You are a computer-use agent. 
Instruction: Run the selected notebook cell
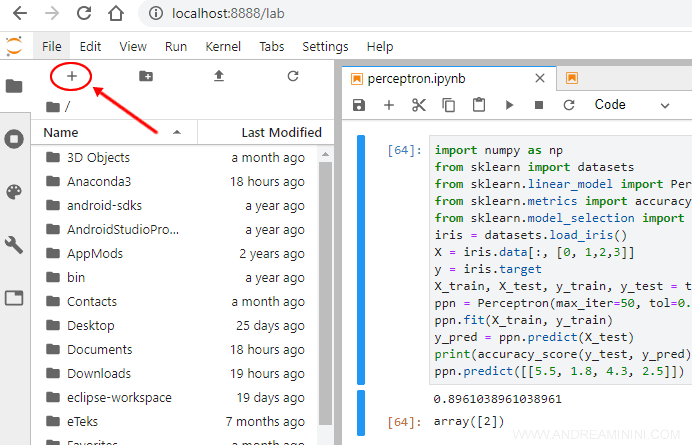click(509, 105)
